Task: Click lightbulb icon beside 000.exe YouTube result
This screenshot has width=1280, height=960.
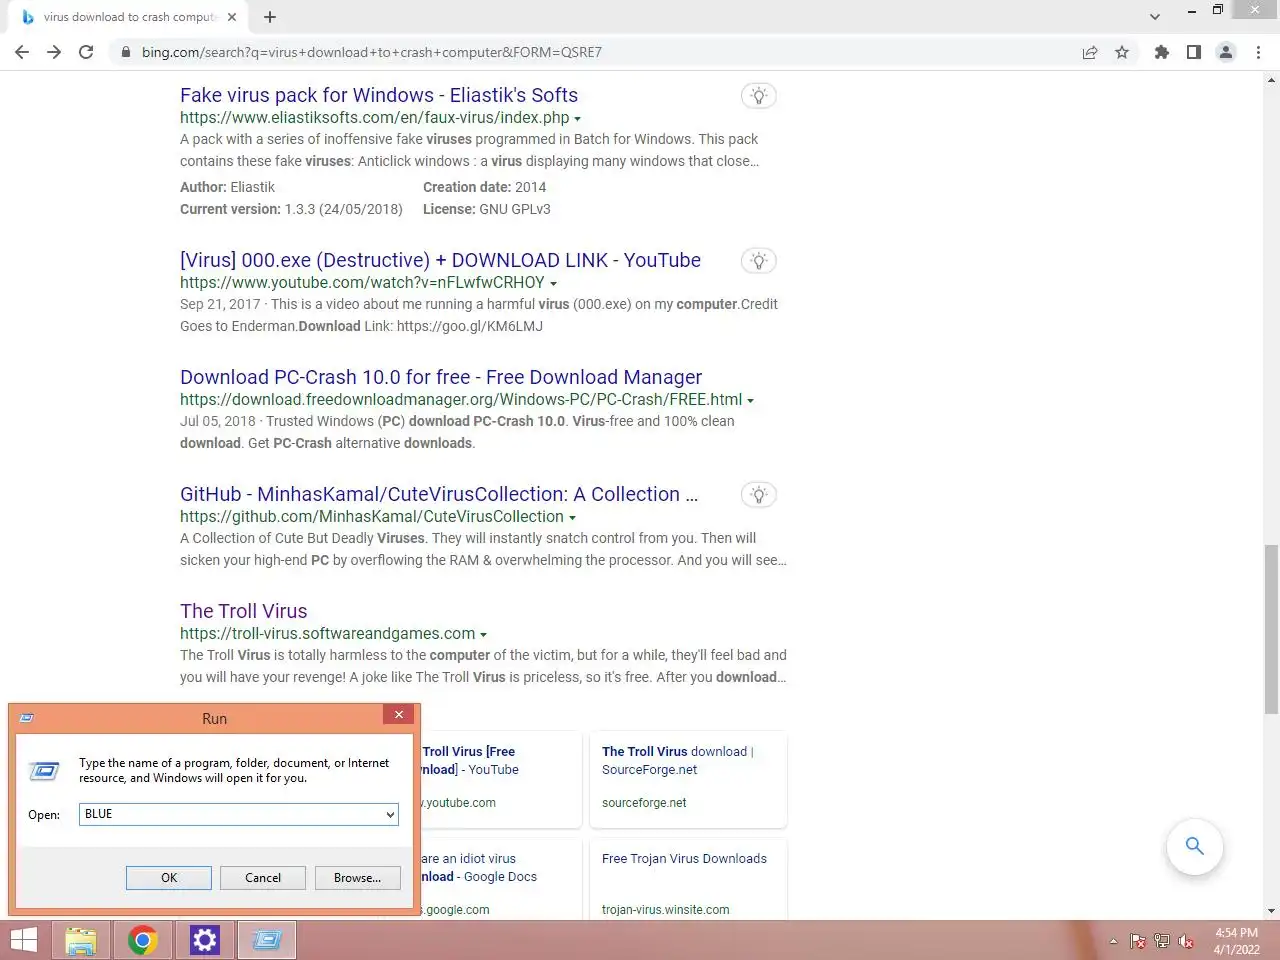Action: click(759, 261)
